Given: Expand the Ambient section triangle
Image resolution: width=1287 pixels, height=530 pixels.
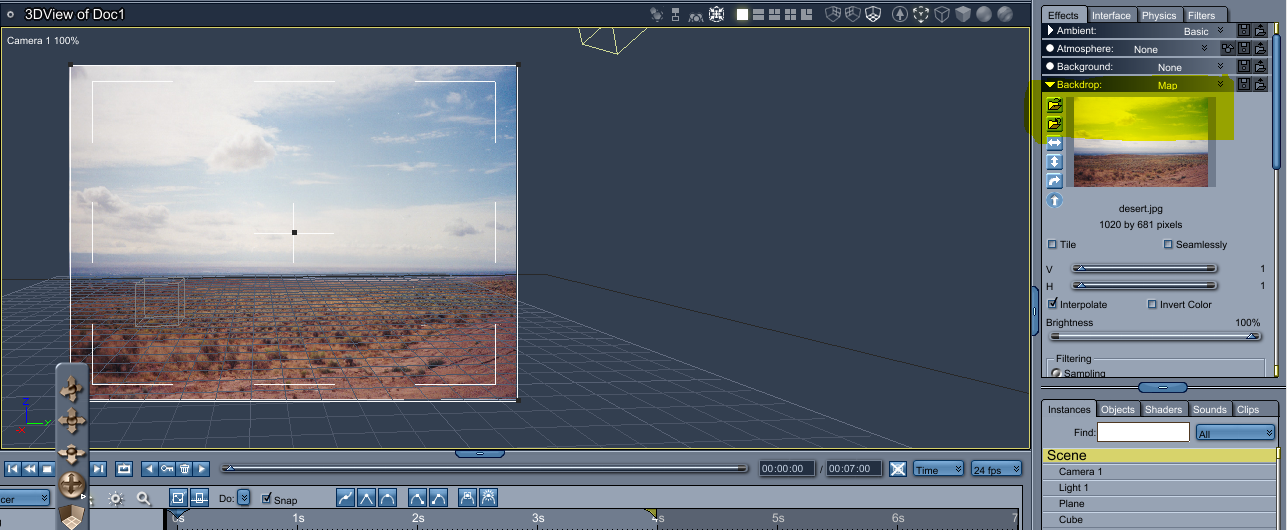Looking at the screenshot, I should point(1050,31).
